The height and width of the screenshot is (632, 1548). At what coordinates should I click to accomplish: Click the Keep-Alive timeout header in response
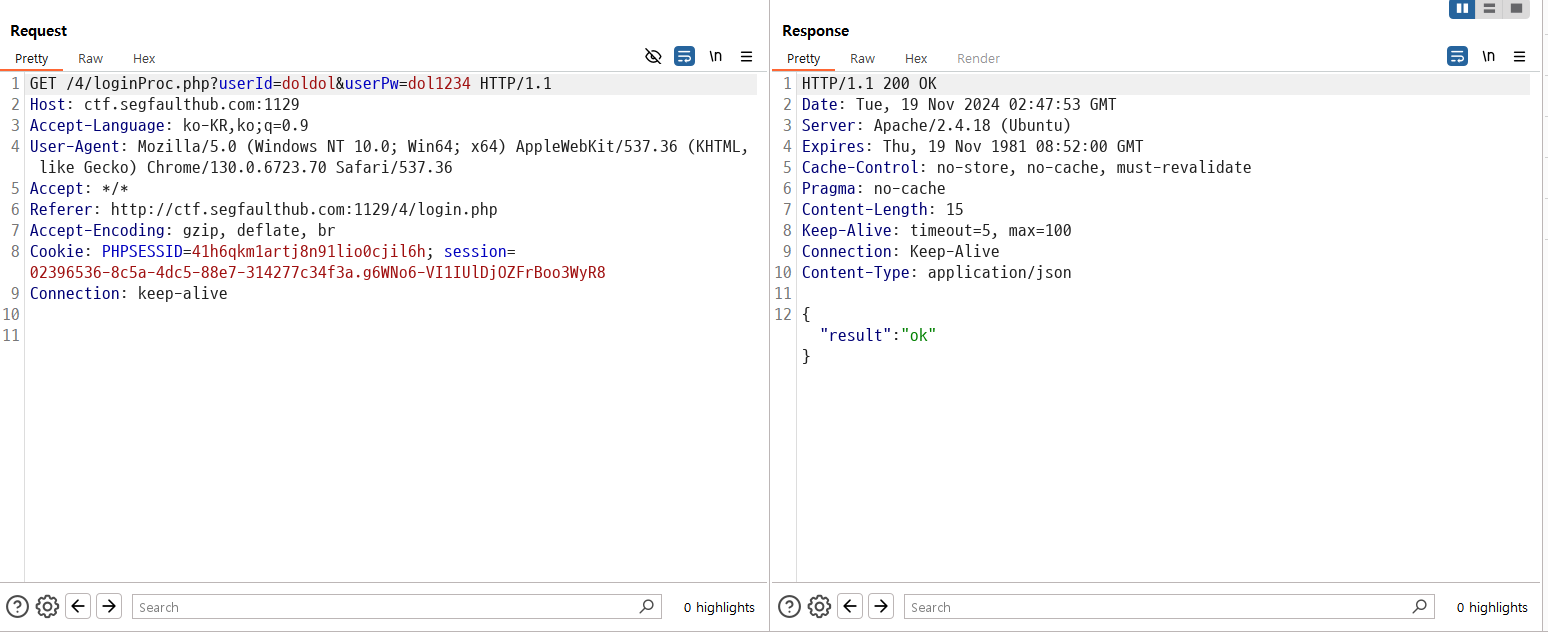point(937,231)
